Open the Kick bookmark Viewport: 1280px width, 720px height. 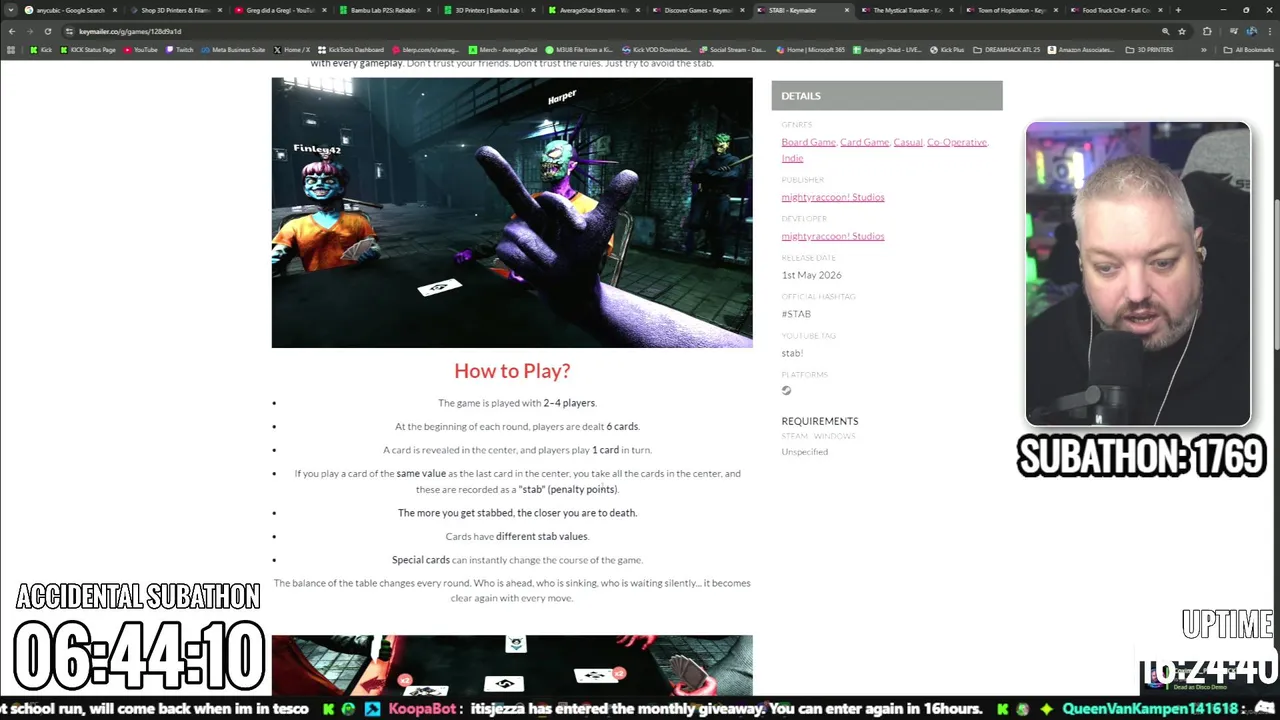(x=40, y=49)
